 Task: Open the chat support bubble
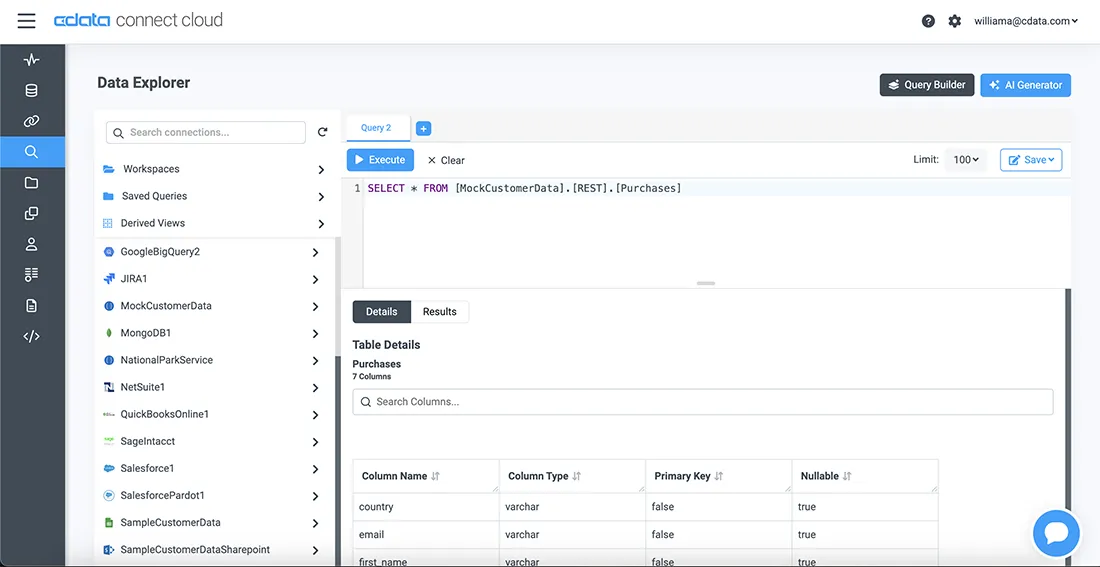1057,534
